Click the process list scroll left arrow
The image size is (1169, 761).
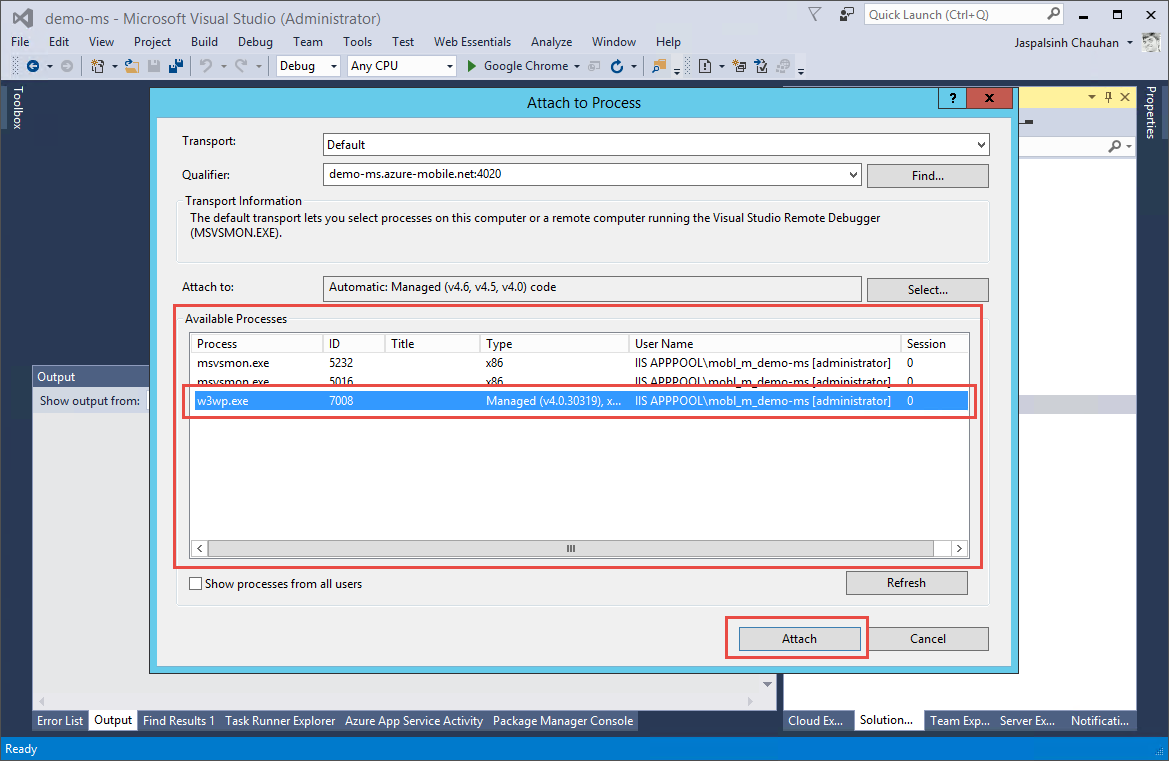click(199, 549)
